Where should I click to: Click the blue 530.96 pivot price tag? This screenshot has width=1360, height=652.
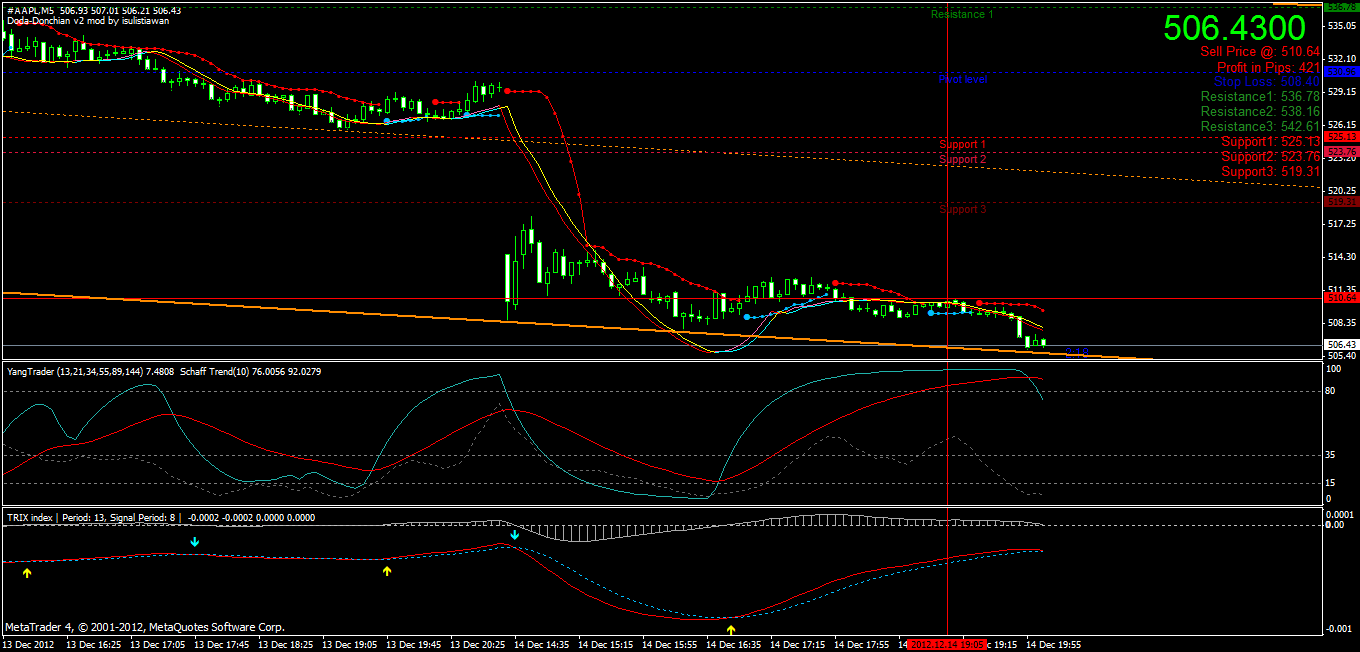(1340, 72)
